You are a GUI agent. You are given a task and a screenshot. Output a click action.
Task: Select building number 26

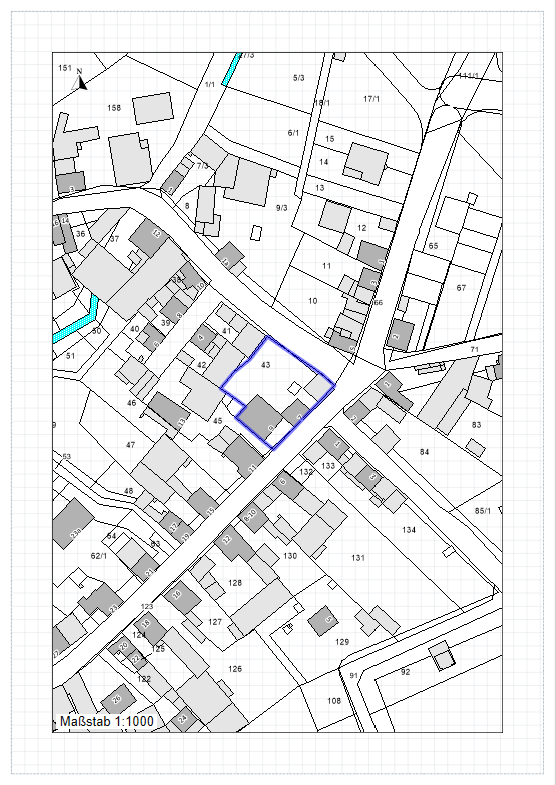[118, 699]
